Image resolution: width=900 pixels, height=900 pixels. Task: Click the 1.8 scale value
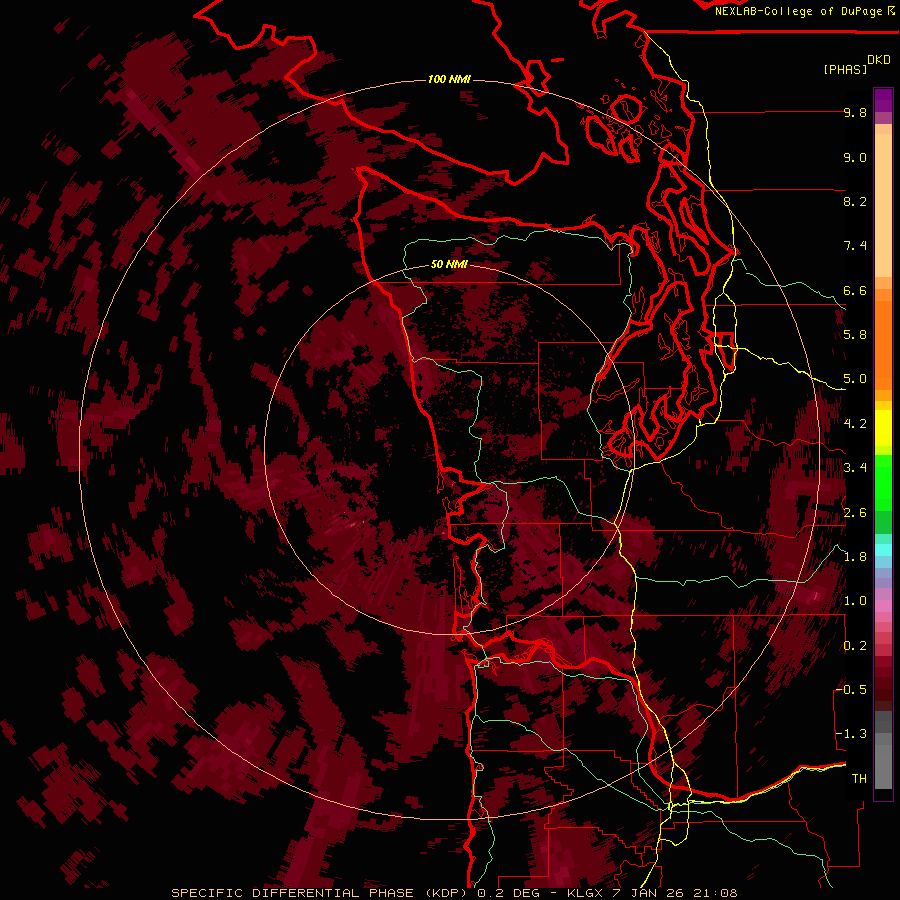[855, 557]
